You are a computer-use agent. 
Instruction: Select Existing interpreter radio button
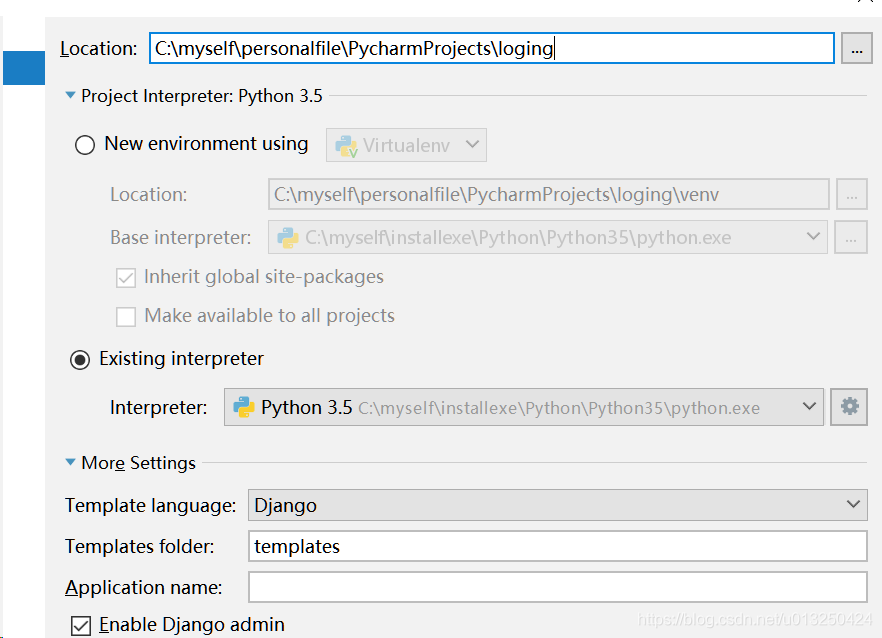click(x=80, y=360)
